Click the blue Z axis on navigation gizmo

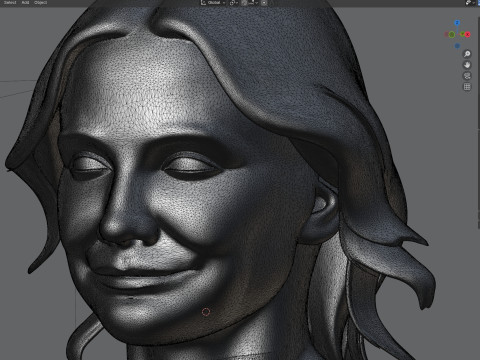[x=457, y=23]
